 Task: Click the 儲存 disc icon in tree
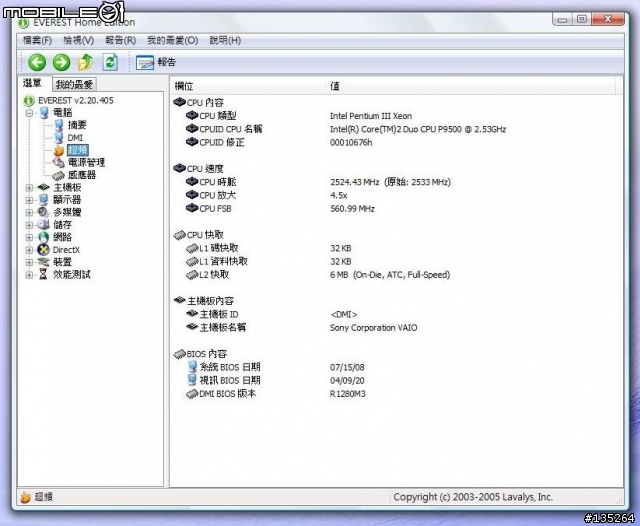43,224
